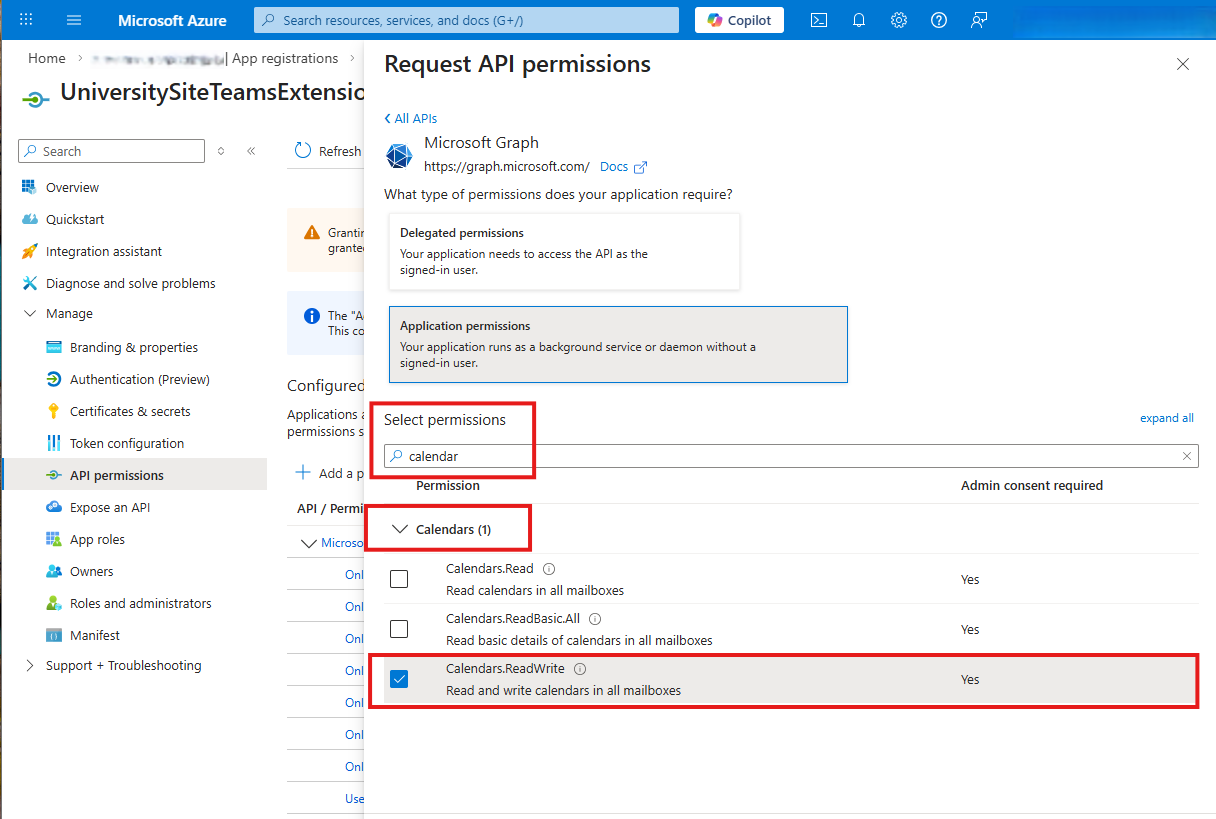Open Token configuration
The height and width of the screenshot is (819, 1216).
point(127,443)
